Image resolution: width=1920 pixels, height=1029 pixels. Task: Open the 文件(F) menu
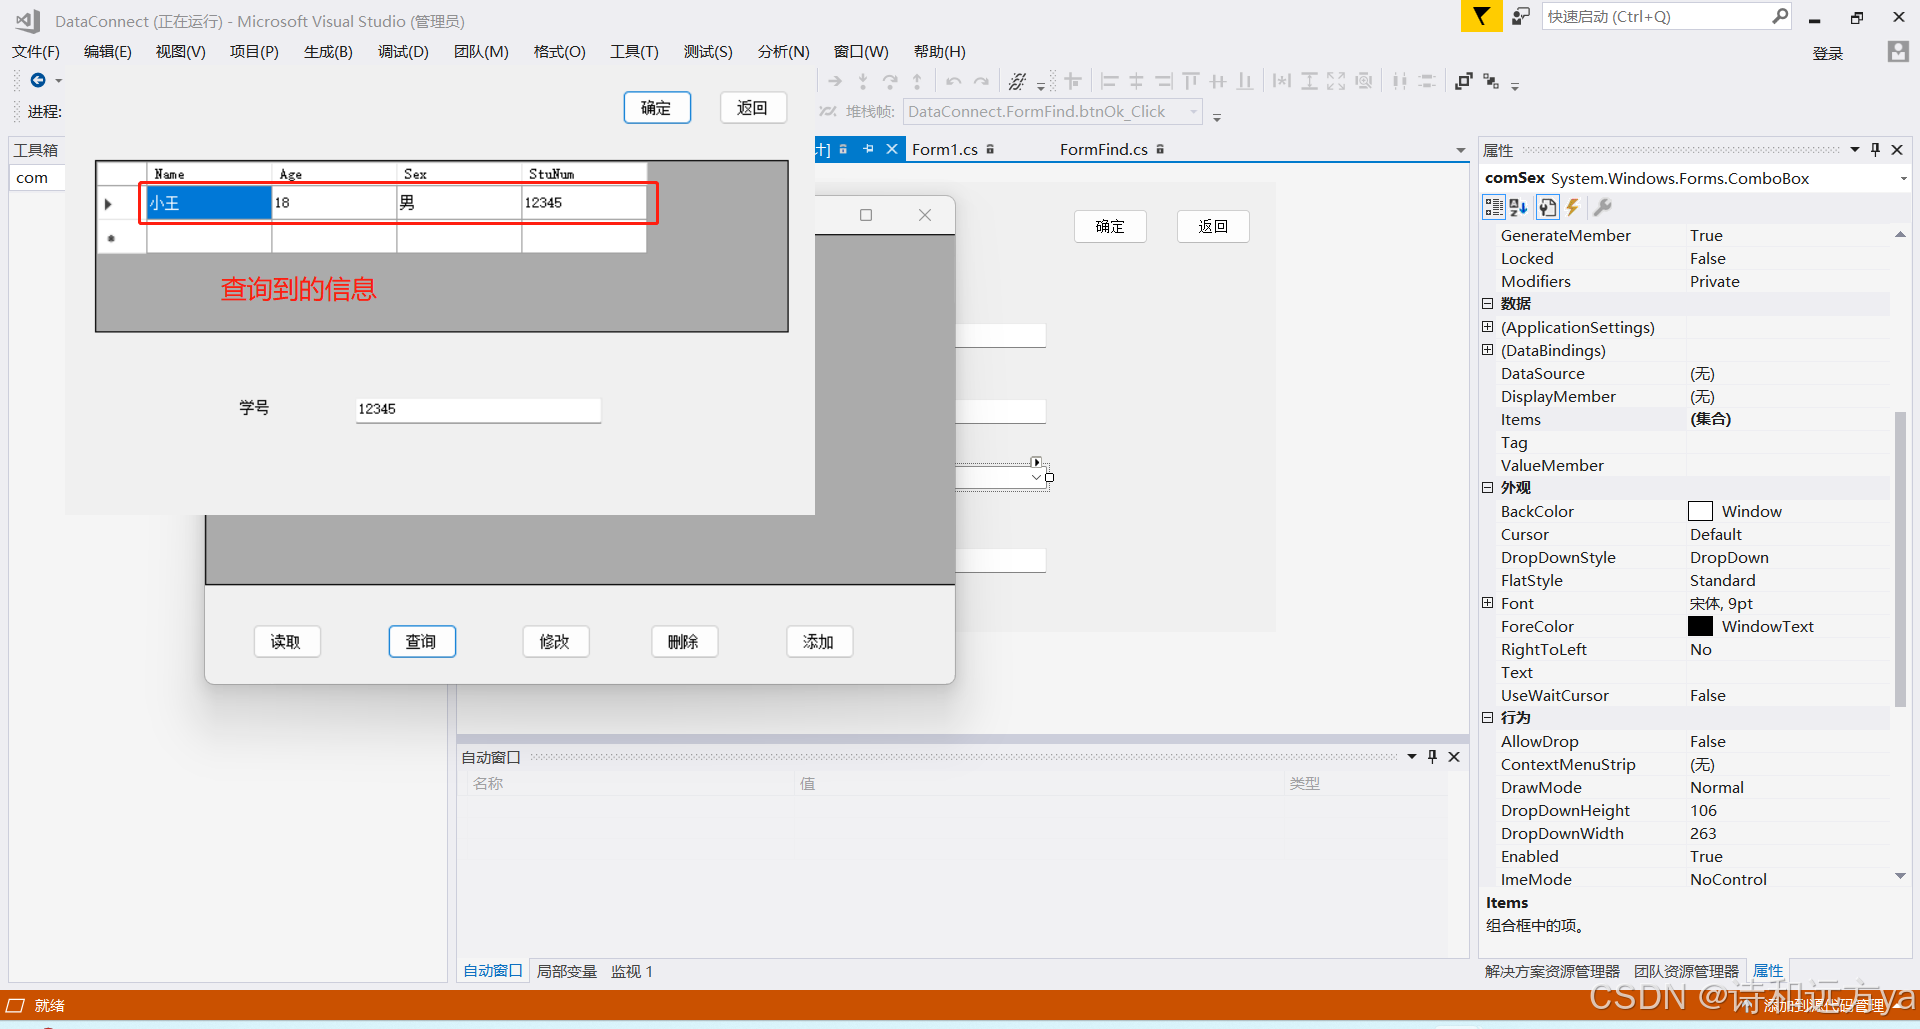tap(36, 52)
